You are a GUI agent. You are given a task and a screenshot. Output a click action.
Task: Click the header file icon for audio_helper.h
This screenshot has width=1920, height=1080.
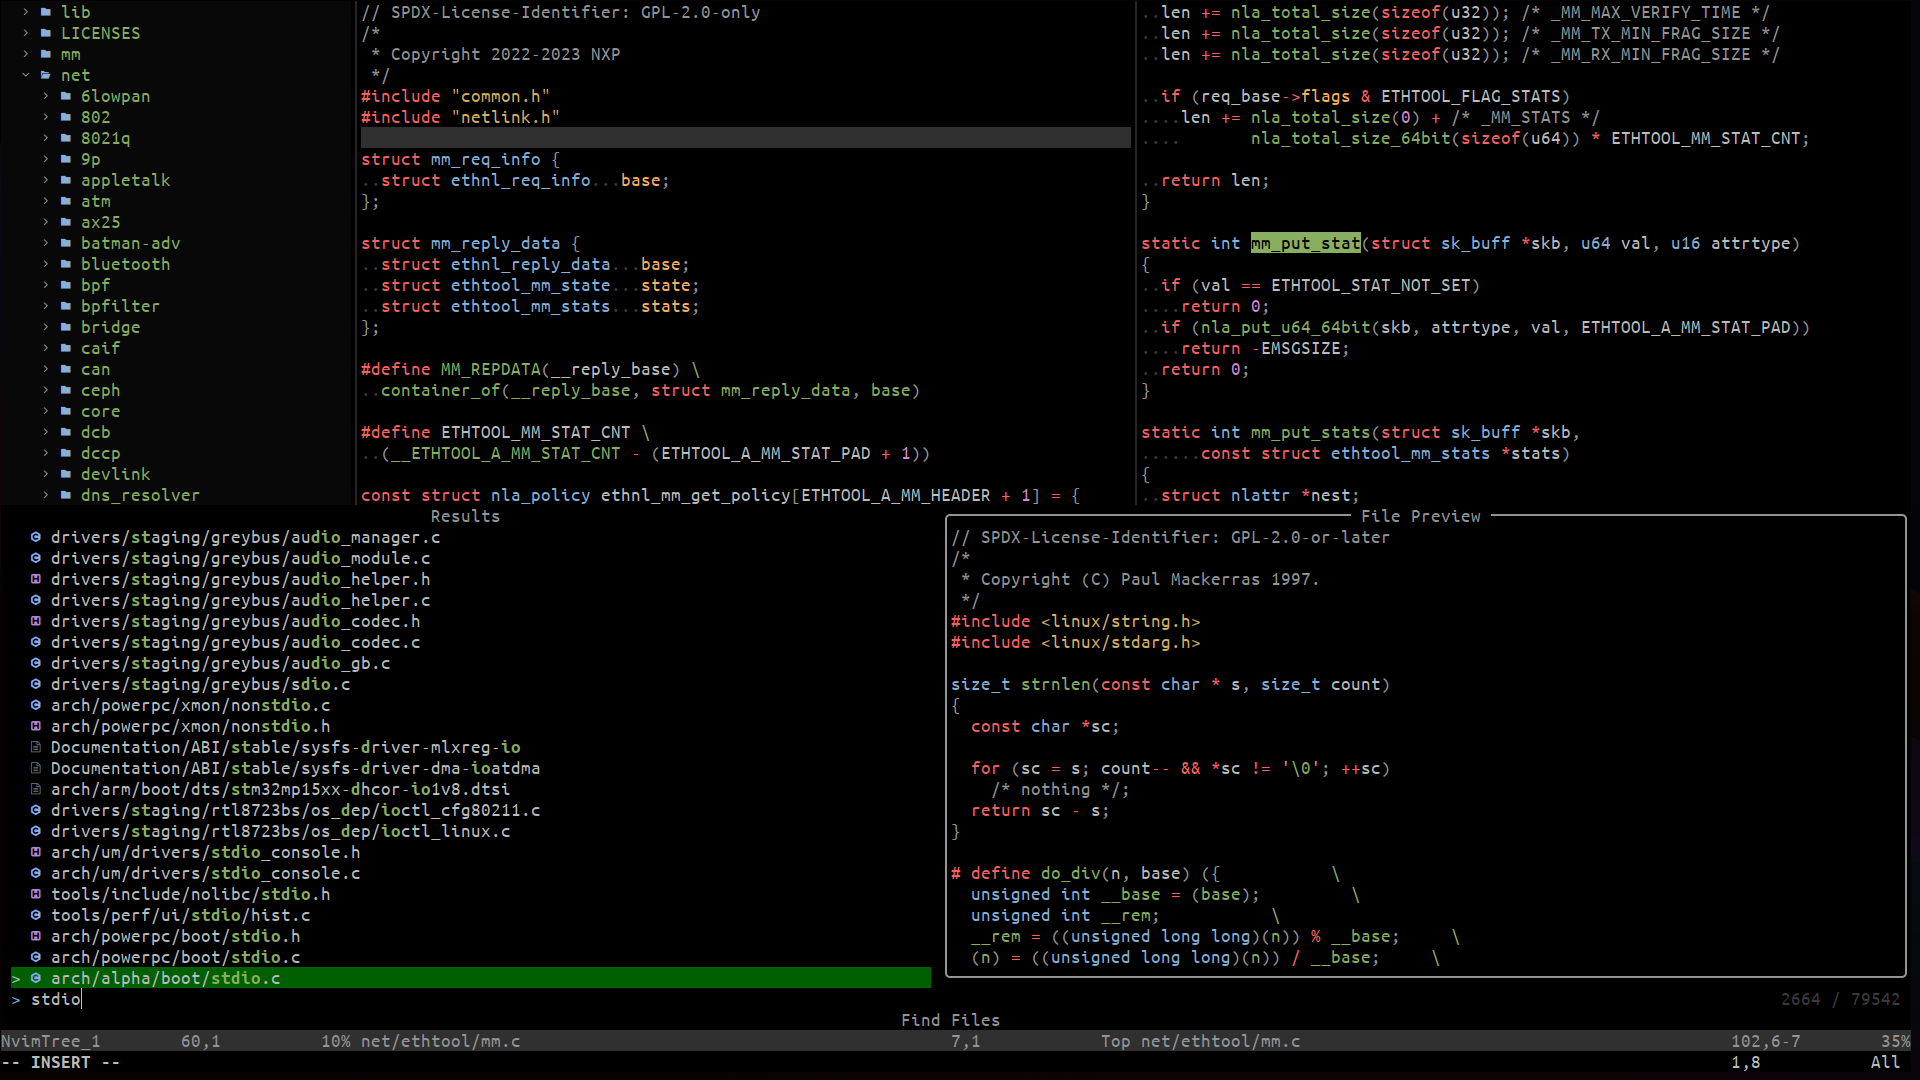tap(36, 579)
